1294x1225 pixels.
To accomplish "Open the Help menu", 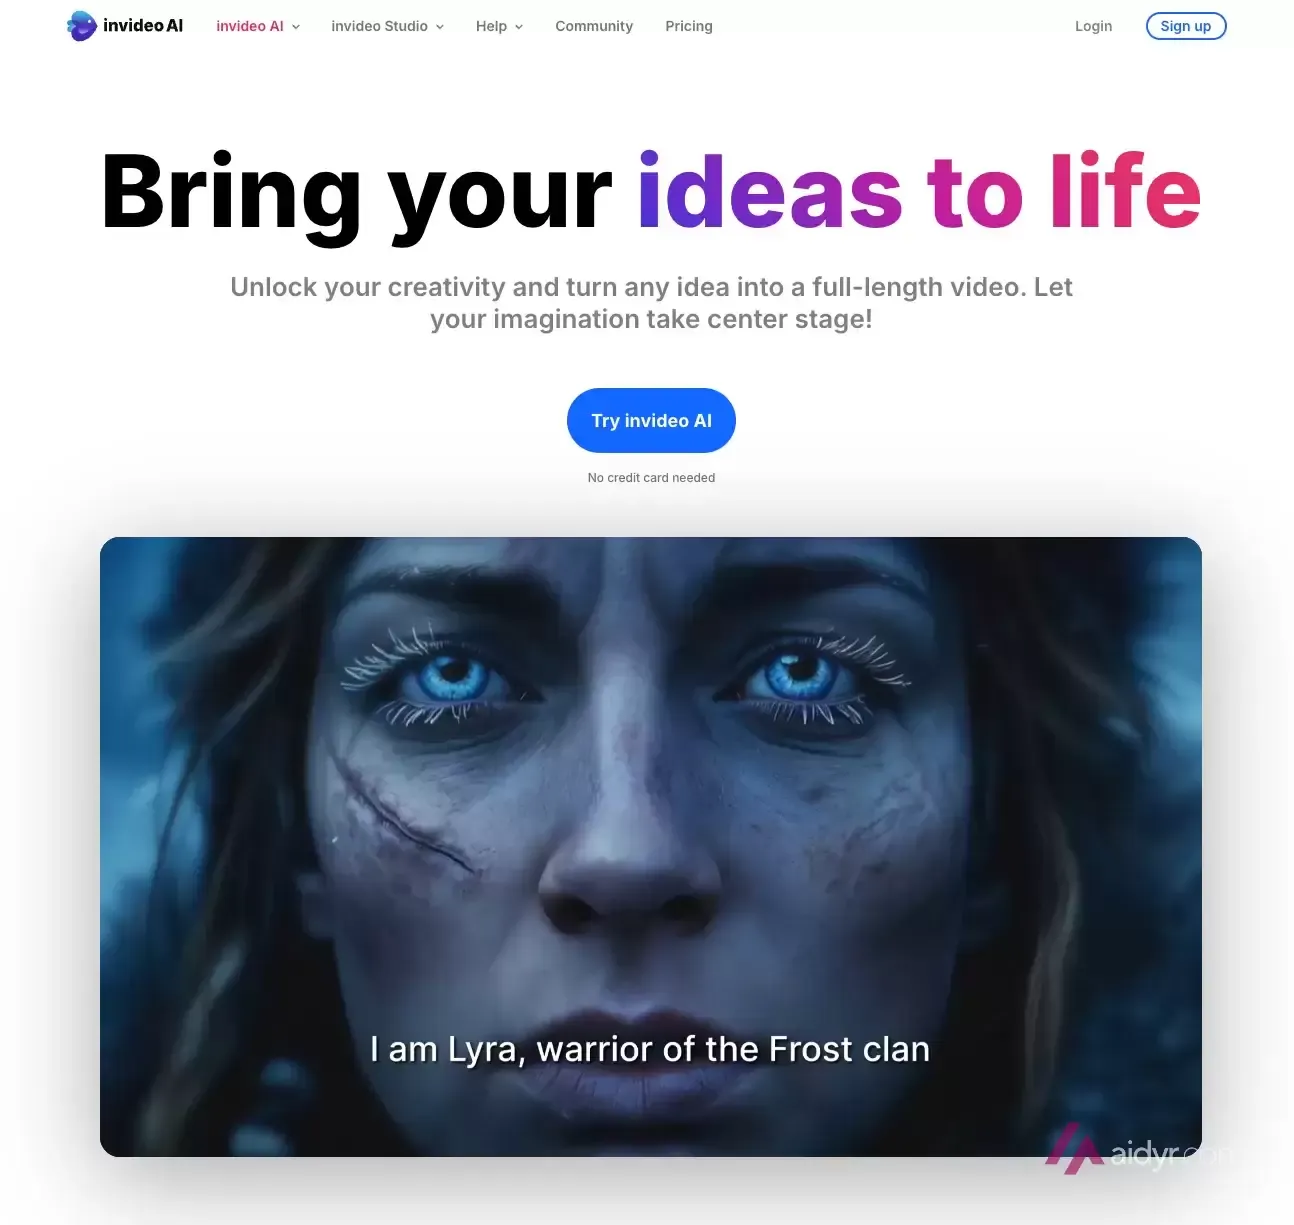I will coord(491,26).
